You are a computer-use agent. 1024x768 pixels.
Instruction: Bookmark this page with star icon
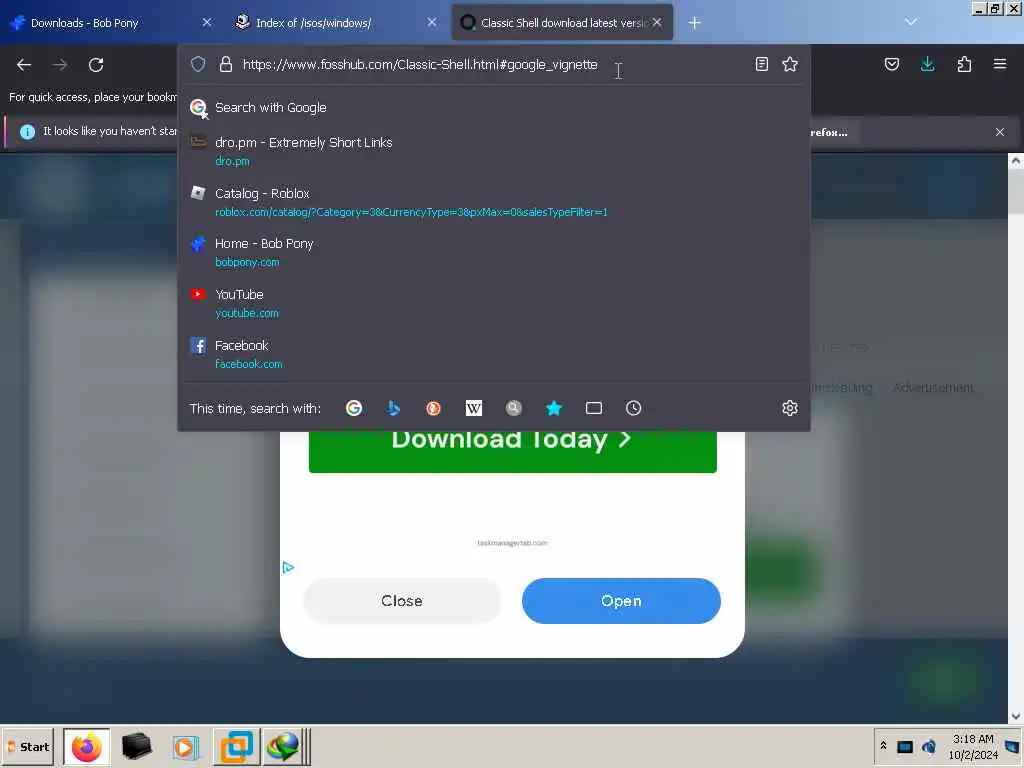[x=790, y=64]
